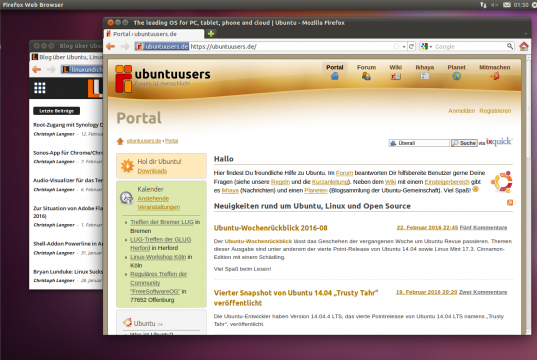Click the back arrow in the blog window
This screenshot has width=537, height=360.
(36, 70)
